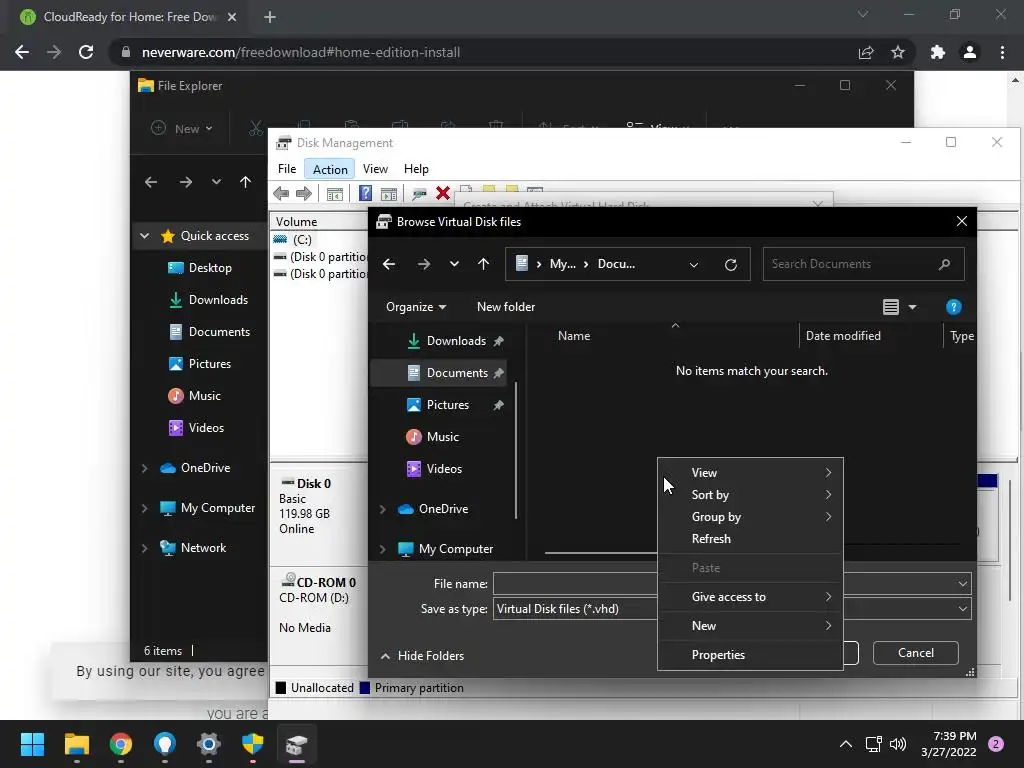Open the Windows Start button on taskbar
The height and width of the screenshot is (768, 1024).
click(32, 744)
